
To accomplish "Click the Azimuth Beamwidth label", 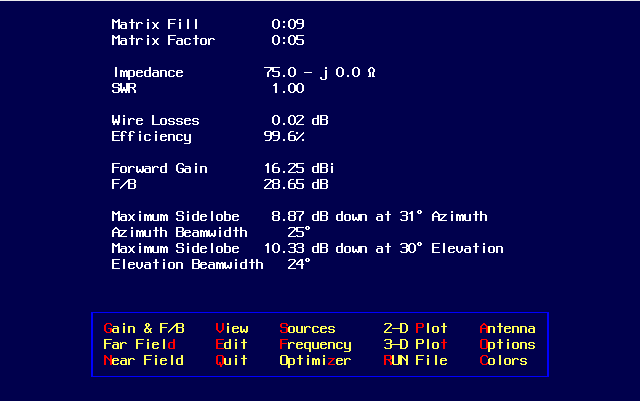I will click(x=180, y=232).
